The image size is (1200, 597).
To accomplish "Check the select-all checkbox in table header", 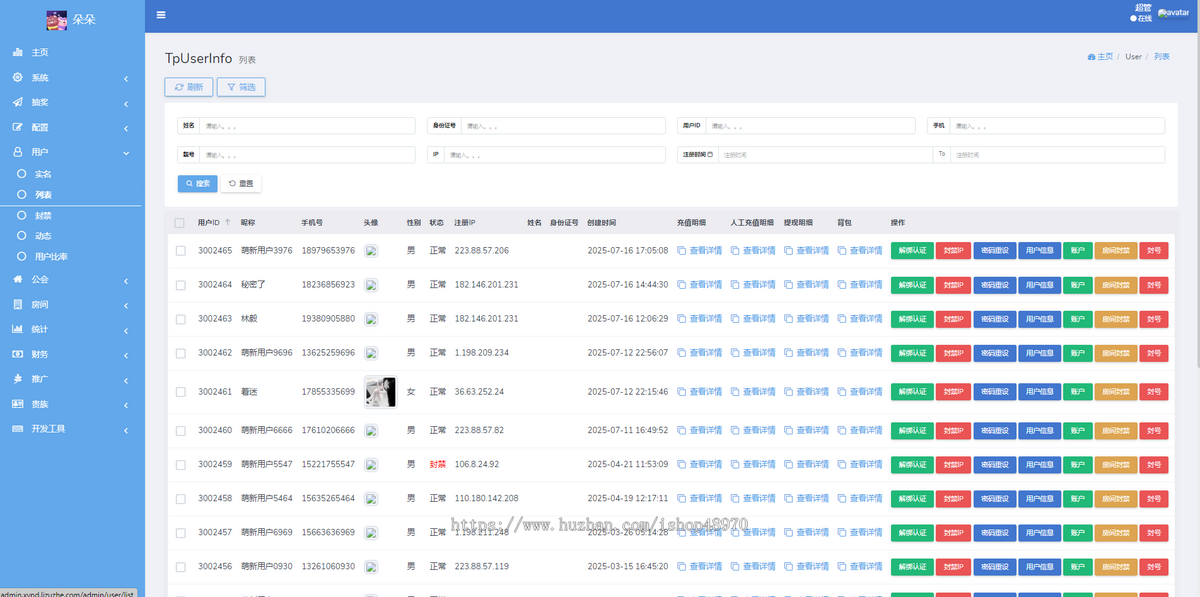I will [x=180, y=223].
